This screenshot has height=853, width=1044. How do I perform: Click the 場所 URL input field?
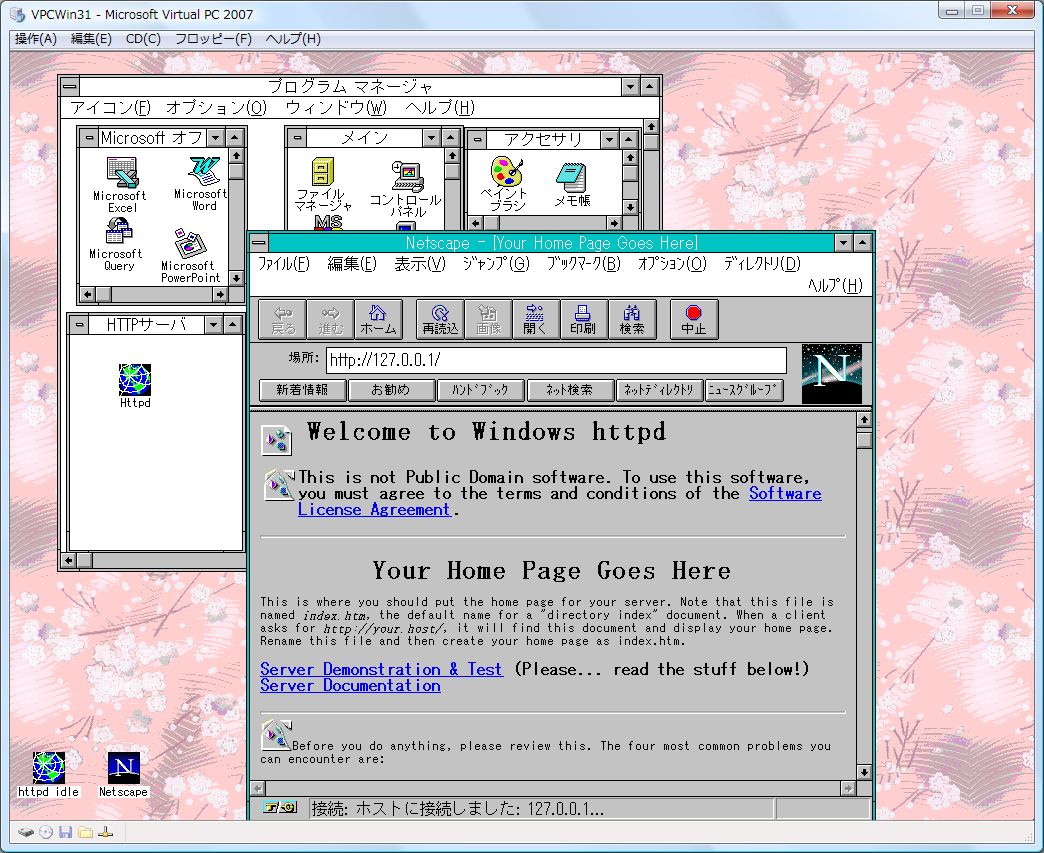click(557, 360)
